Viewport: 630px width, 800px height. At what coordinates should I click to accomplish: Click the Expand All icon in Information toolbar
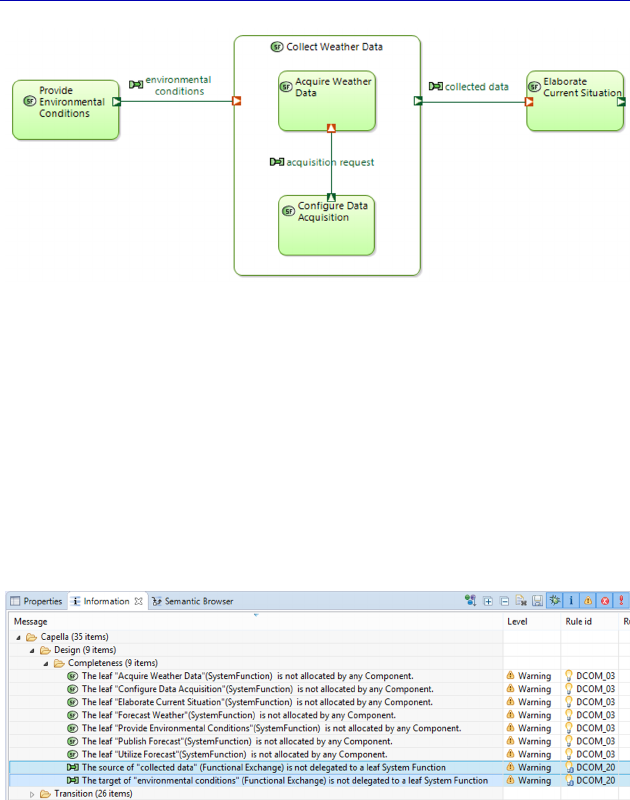click(488, 601)
